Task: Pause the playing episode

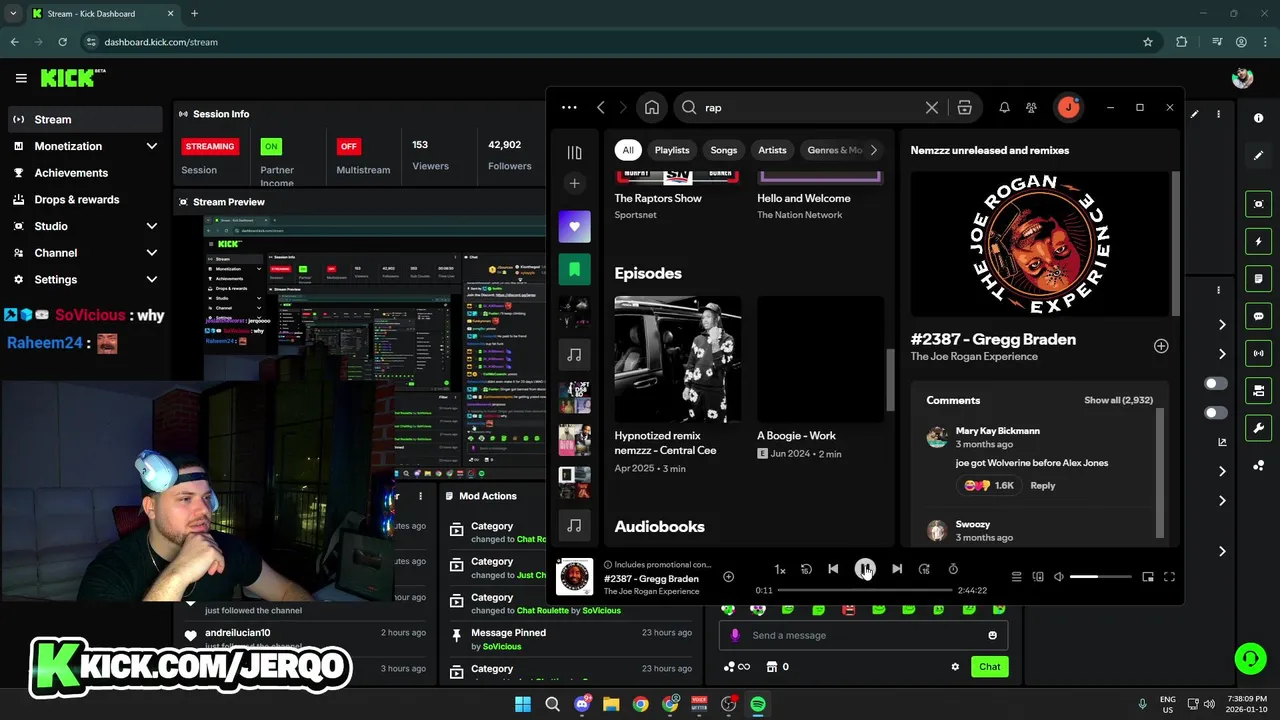Action: coord(865,569)
